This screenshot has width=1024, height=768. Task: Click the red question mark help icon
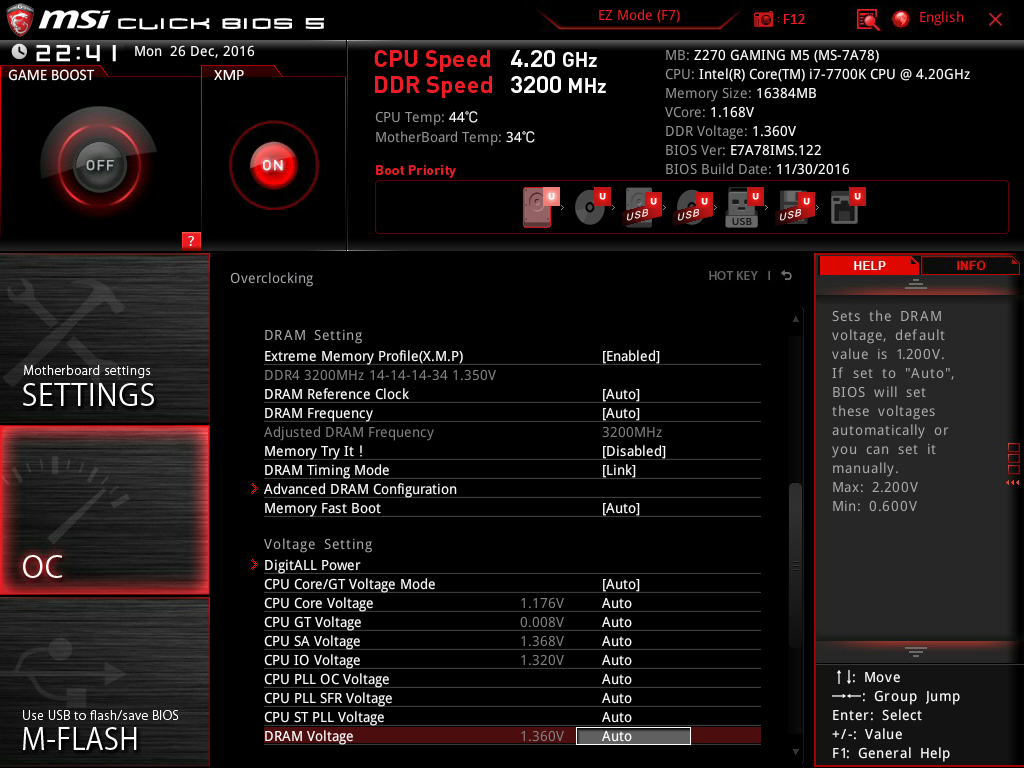pos(191,240)
